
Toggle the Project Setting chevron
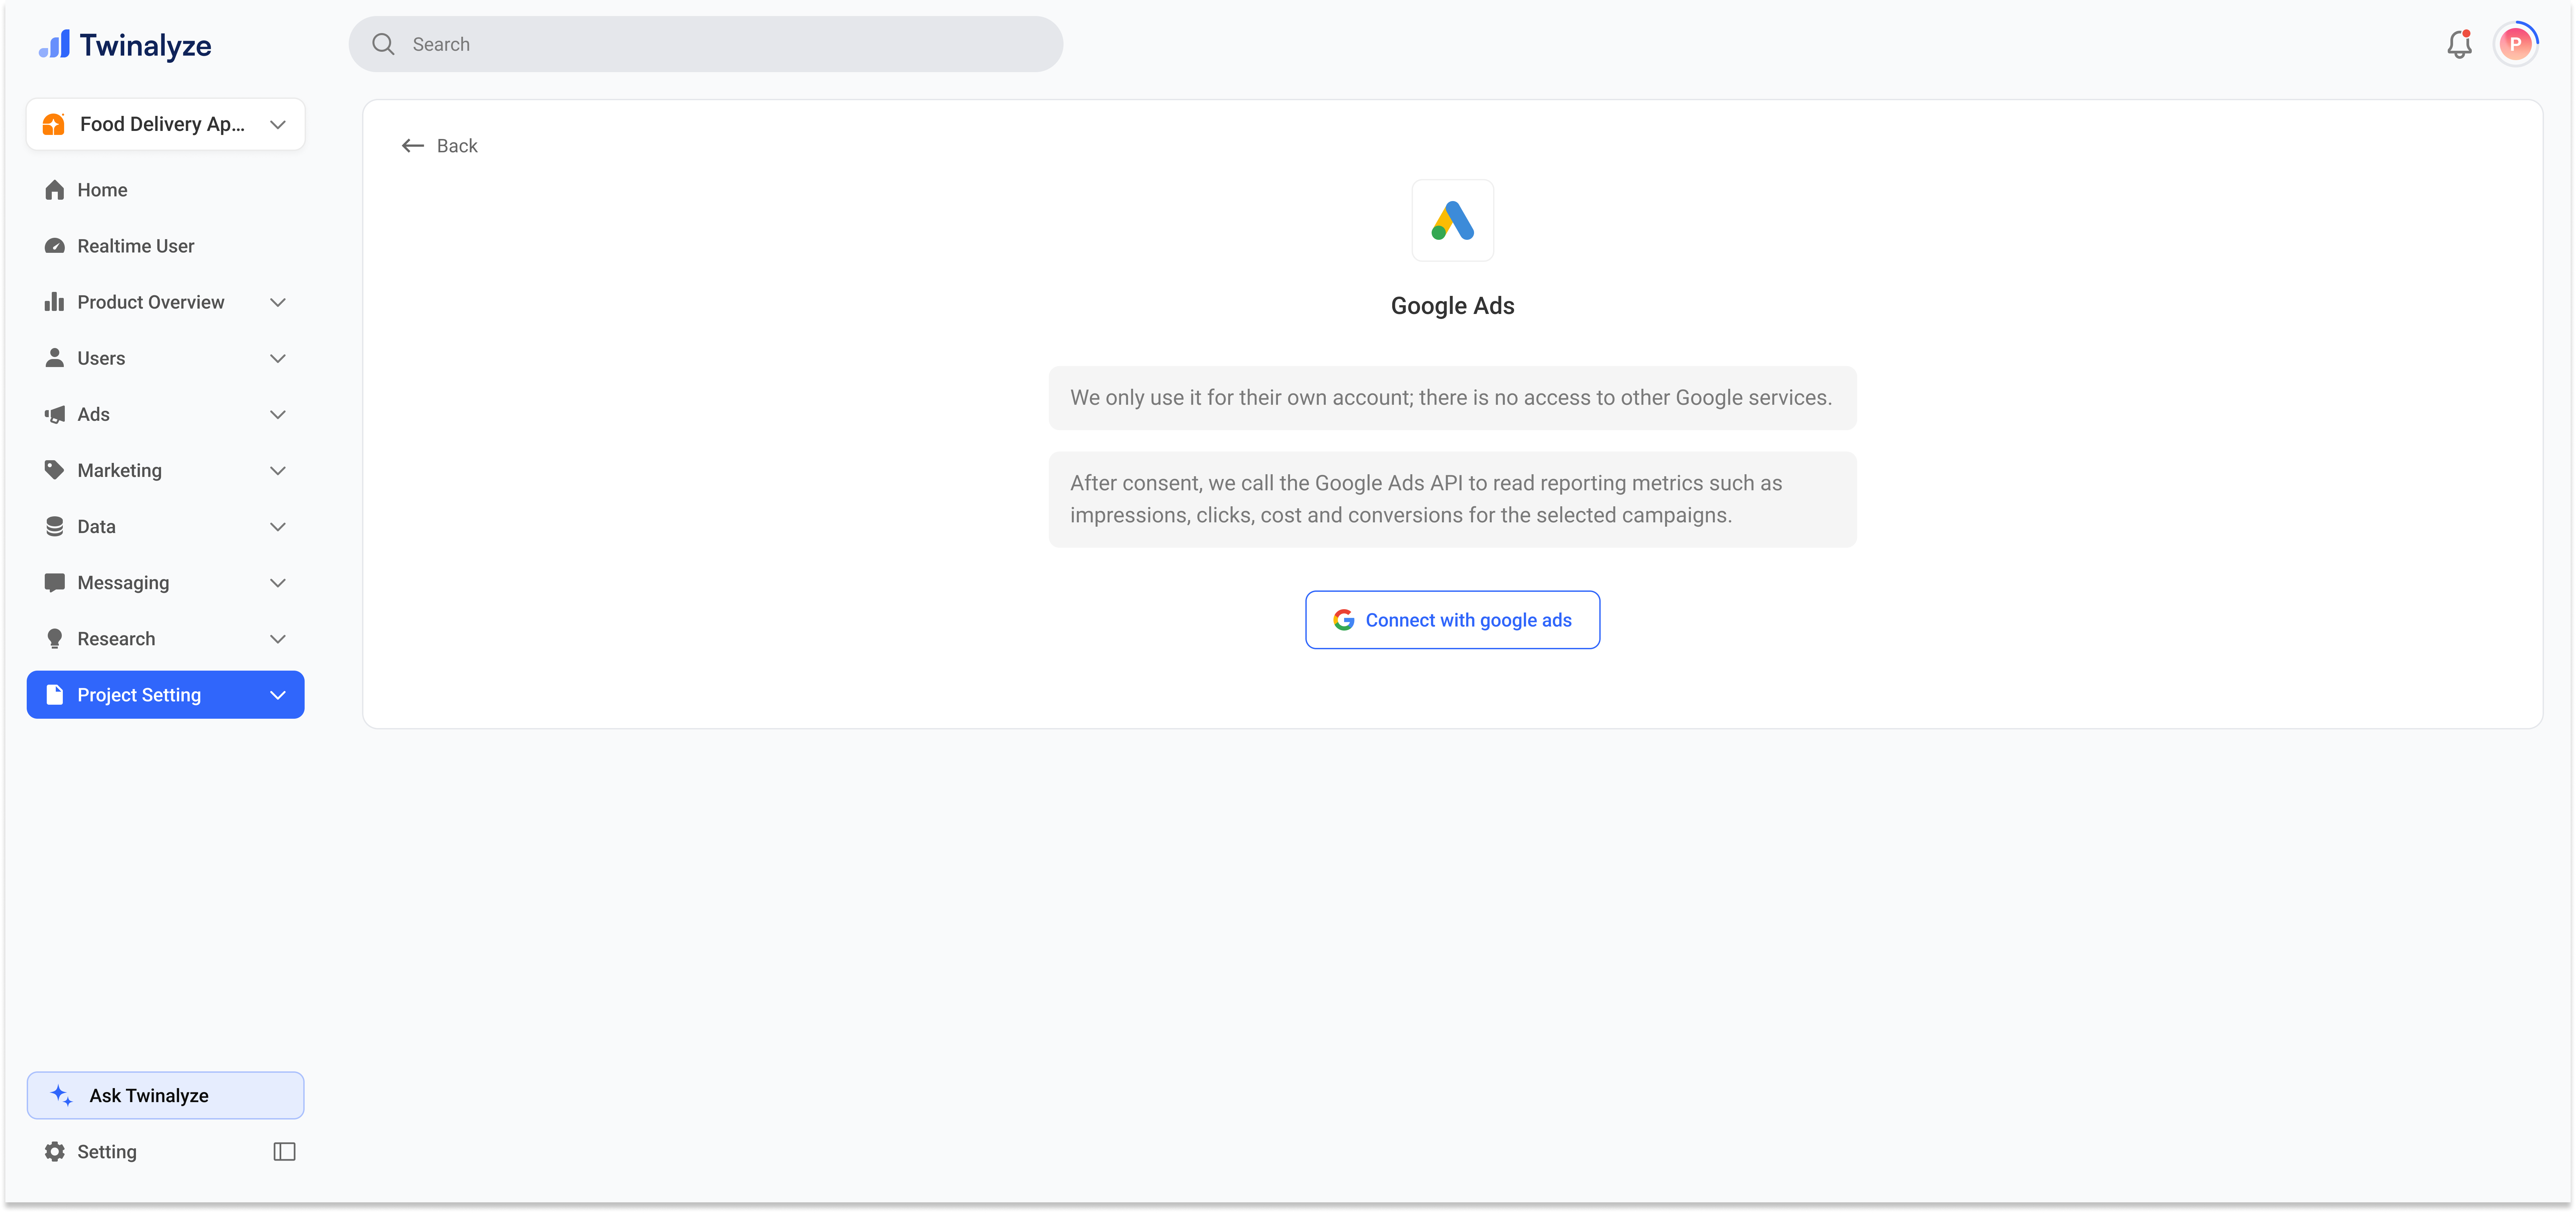pyautogui.click(x=278, y=695)
